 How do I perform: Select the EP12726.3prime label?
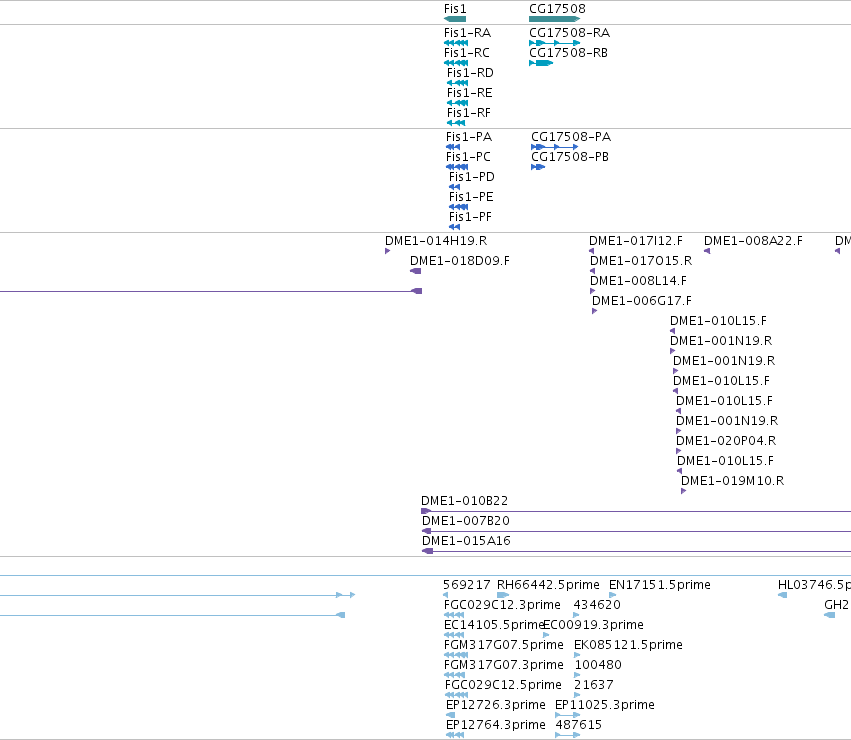496,706
